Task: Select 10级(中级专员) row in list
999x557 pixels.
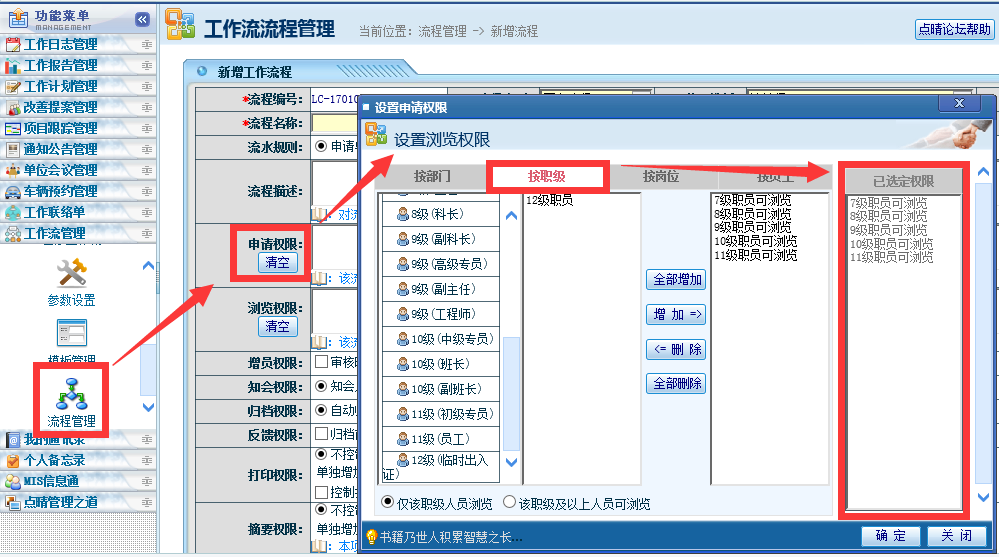Action: [441, 339]
